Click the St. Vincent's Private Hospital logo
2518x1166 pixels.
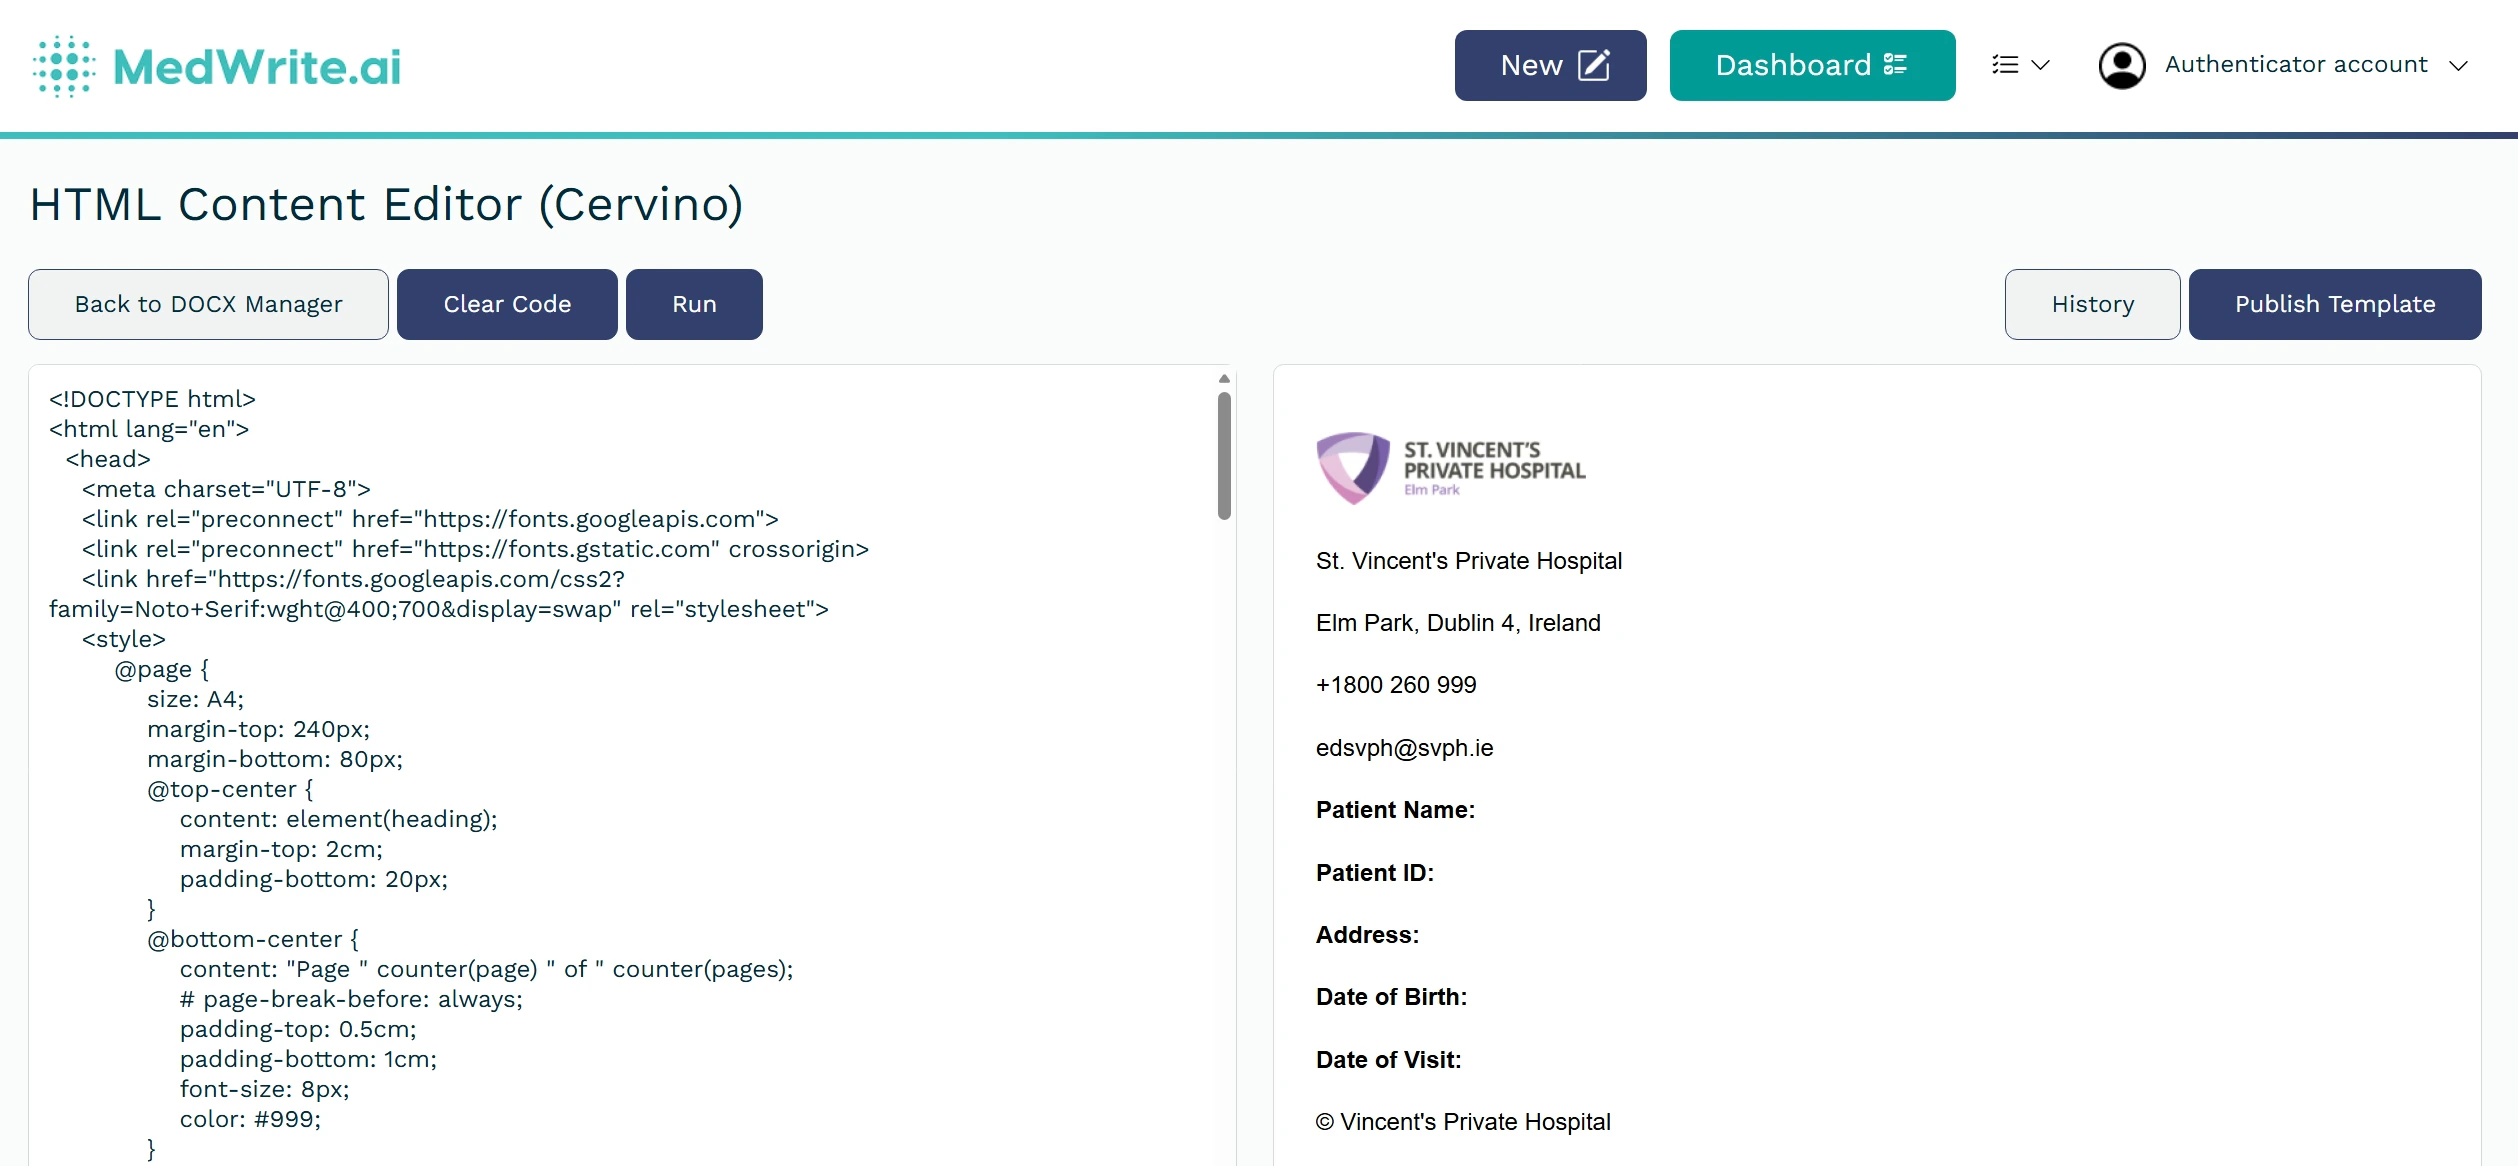click(1450, 467)
